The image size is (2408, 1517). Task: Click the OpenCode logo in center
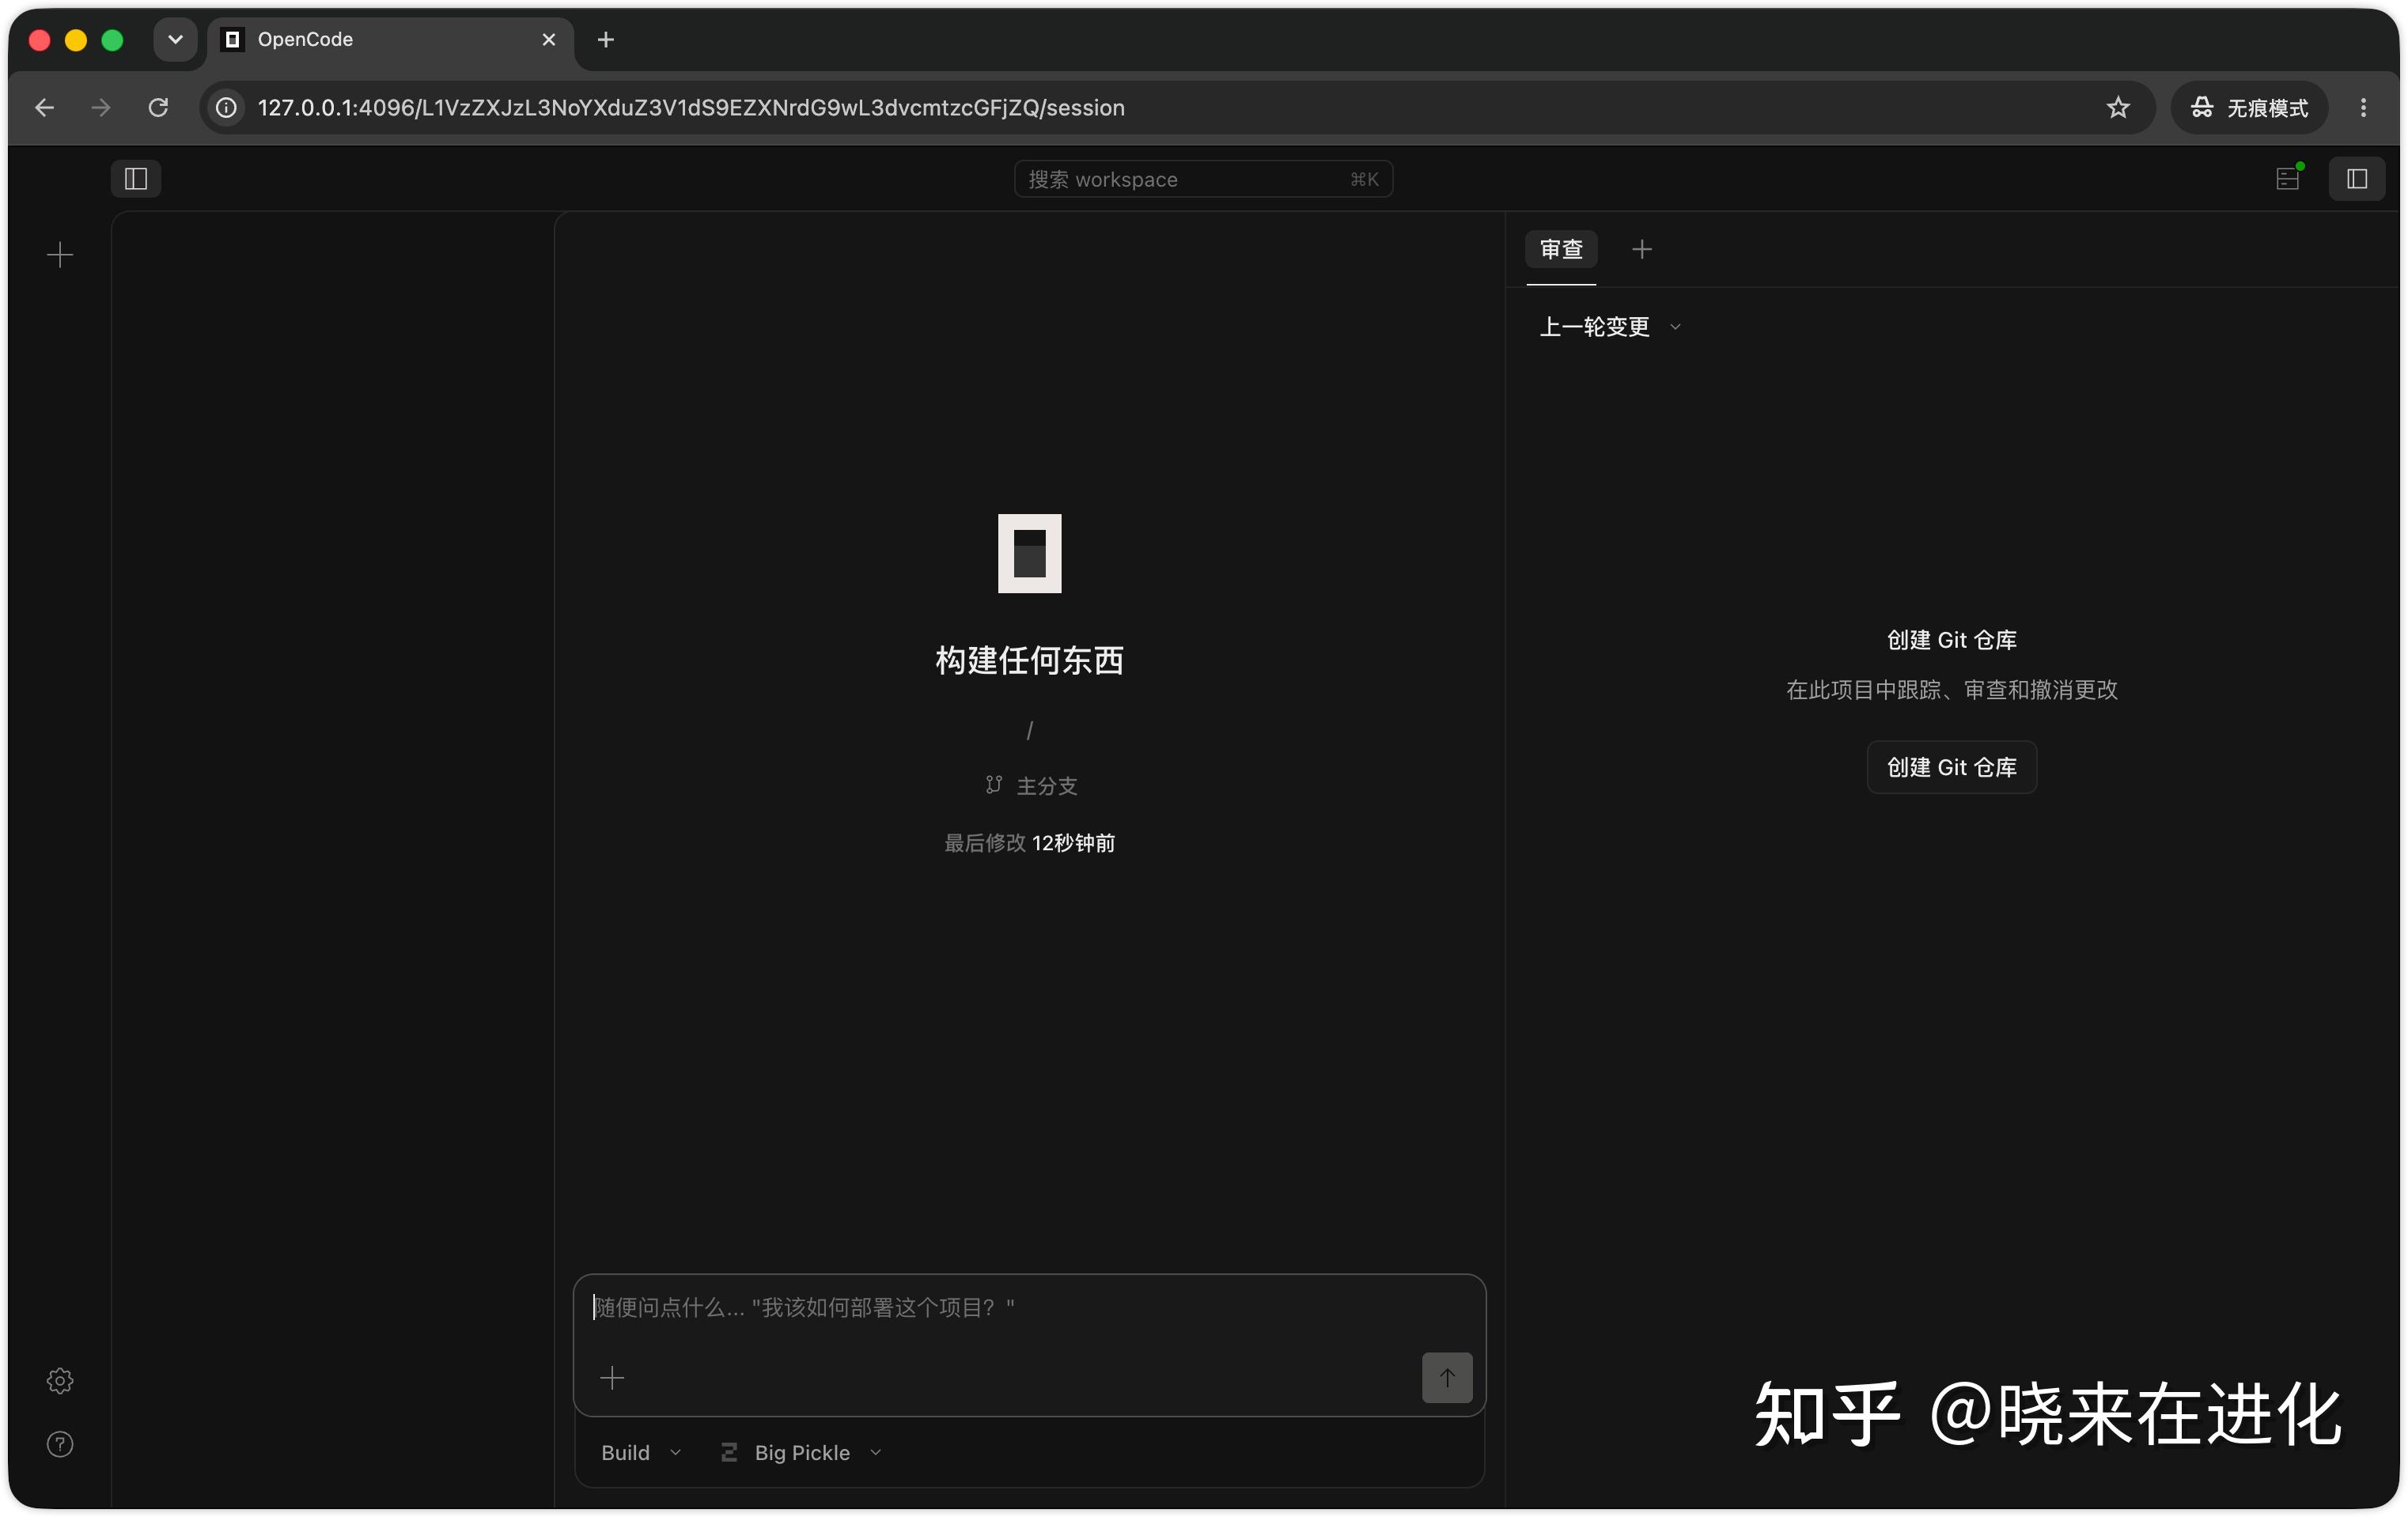1029,553
